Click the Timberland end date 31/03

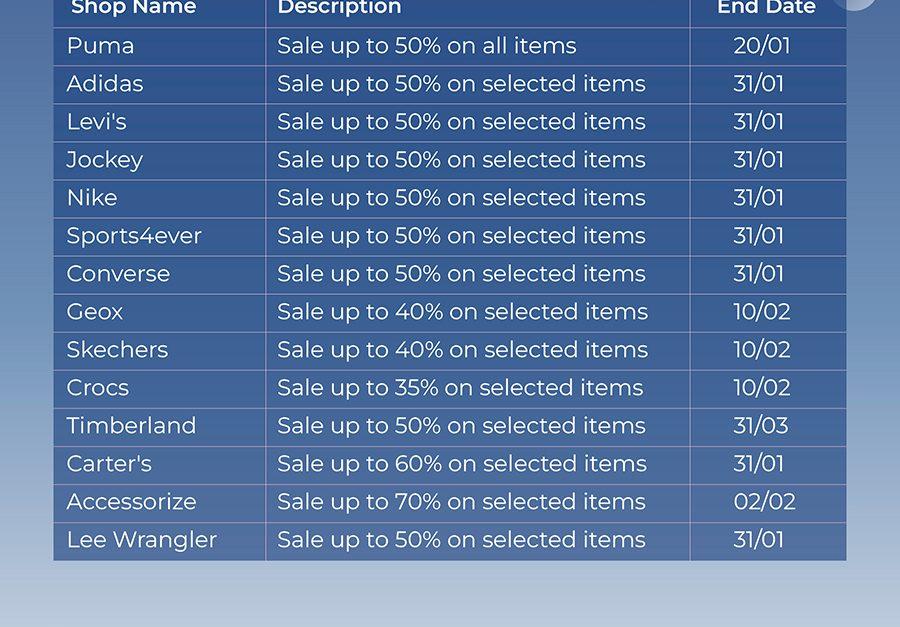pos(761,426)
